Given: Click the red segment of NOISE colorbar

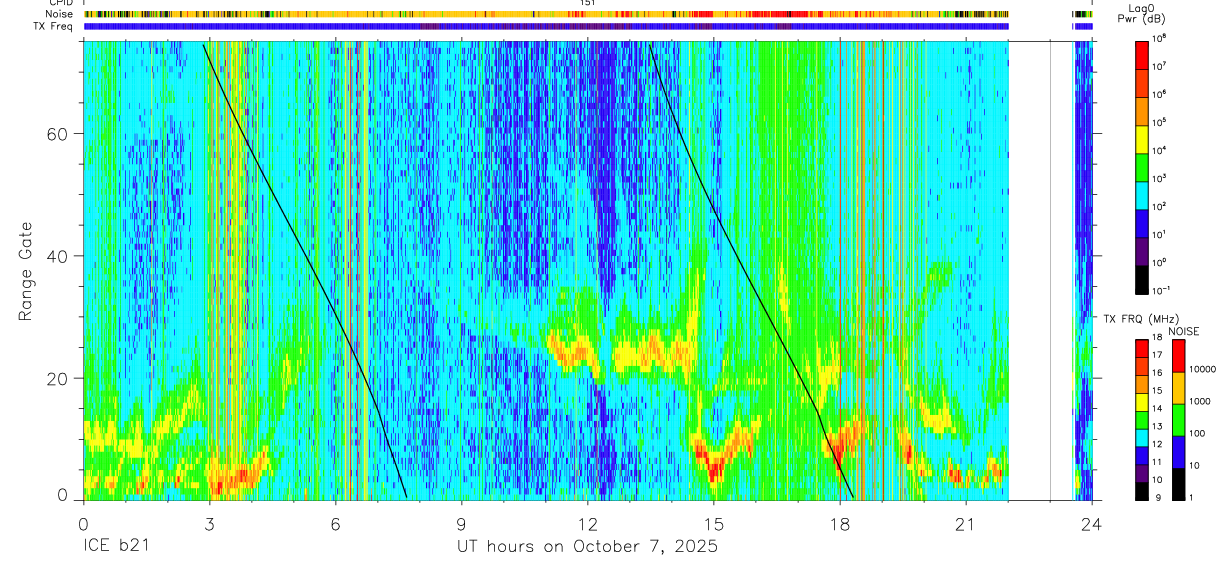Looking at the screenshot, I should [1178, 356].
